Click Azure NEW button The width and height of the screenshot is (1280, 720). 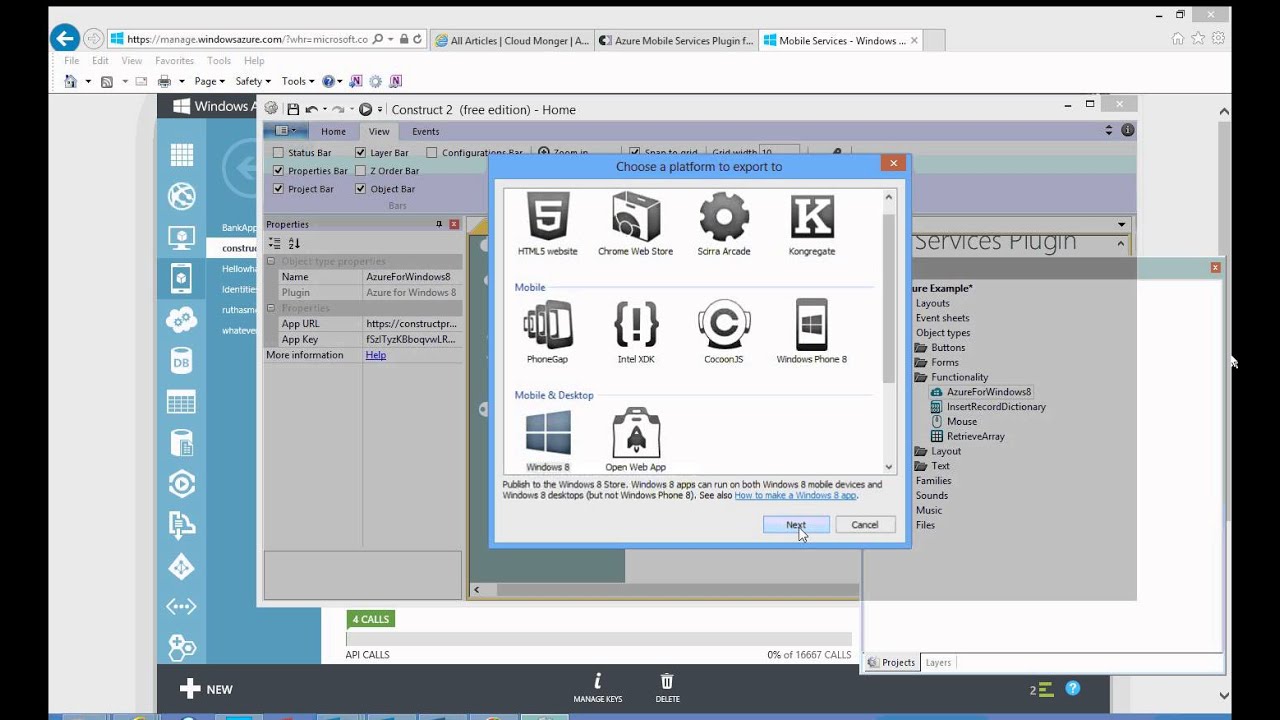click(206, 689)
